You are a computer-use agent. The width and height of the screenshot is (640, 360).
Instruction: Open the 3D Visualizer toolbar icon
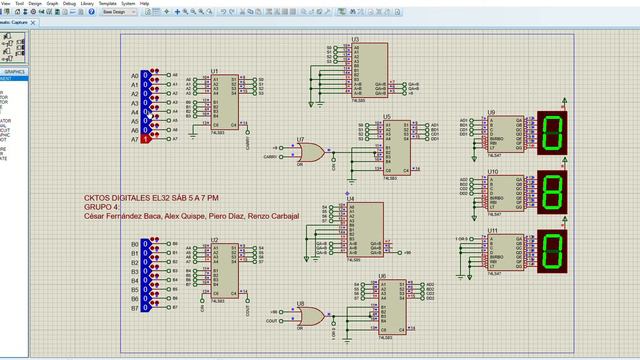point(41,12)
